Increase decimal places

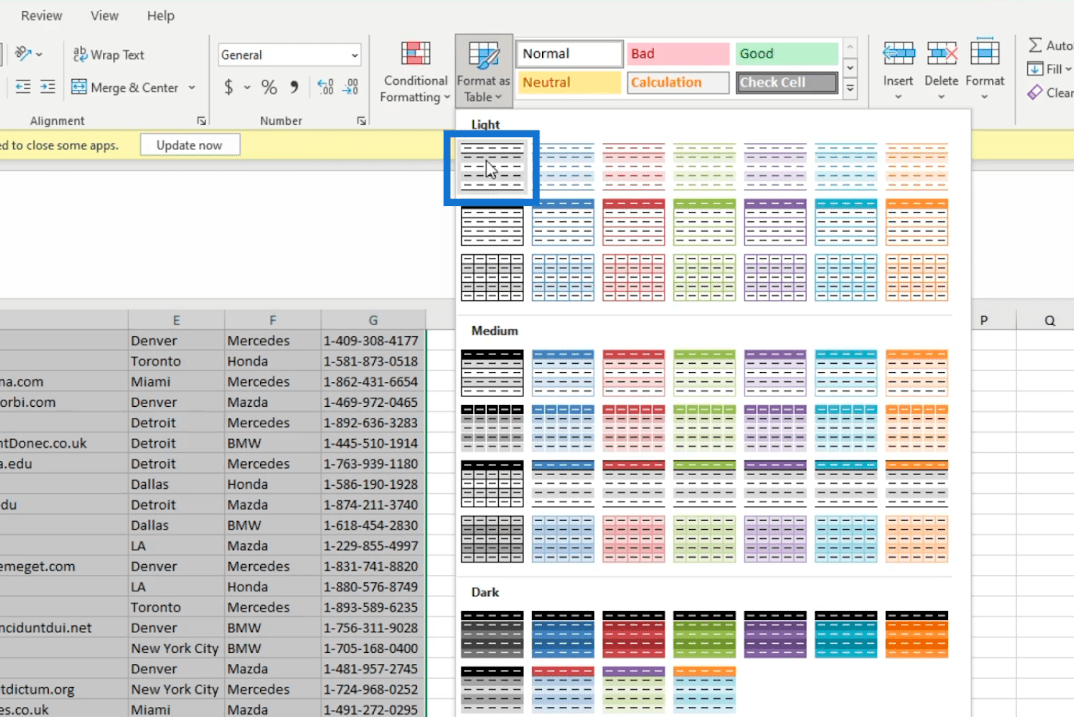[x=325, y=87]
